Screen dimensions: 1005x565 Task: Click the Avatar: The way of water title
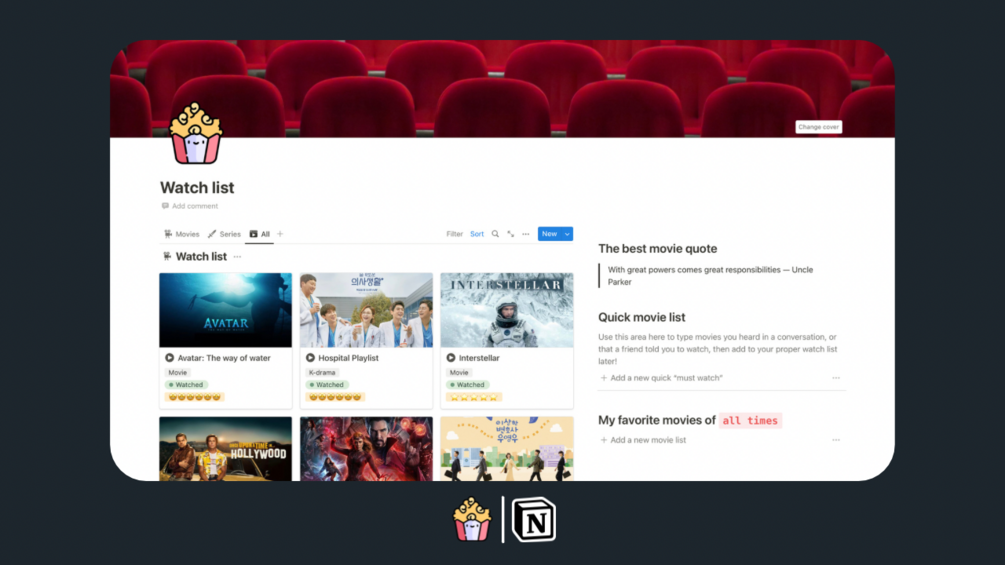pyautogui.click(x=224, y=358)
